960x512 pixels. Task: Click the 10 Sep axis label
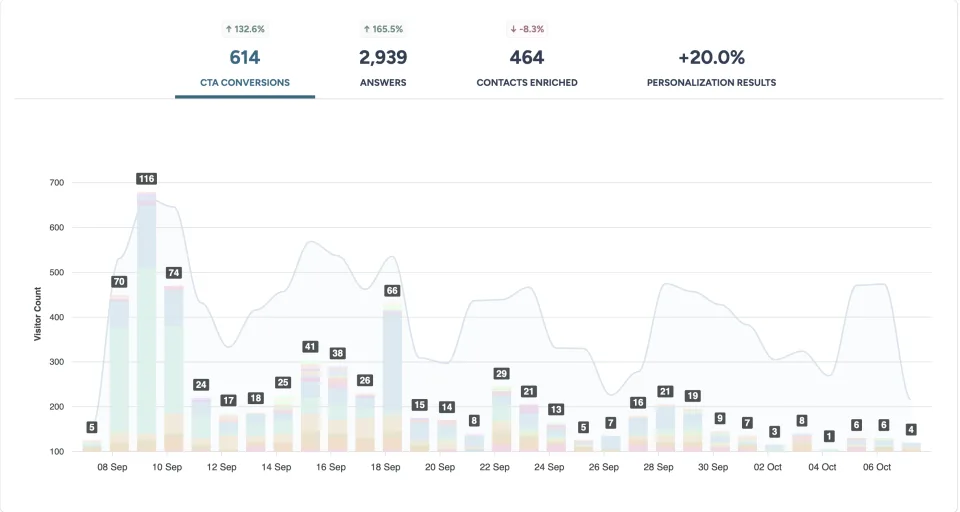[x=167, y=467]
